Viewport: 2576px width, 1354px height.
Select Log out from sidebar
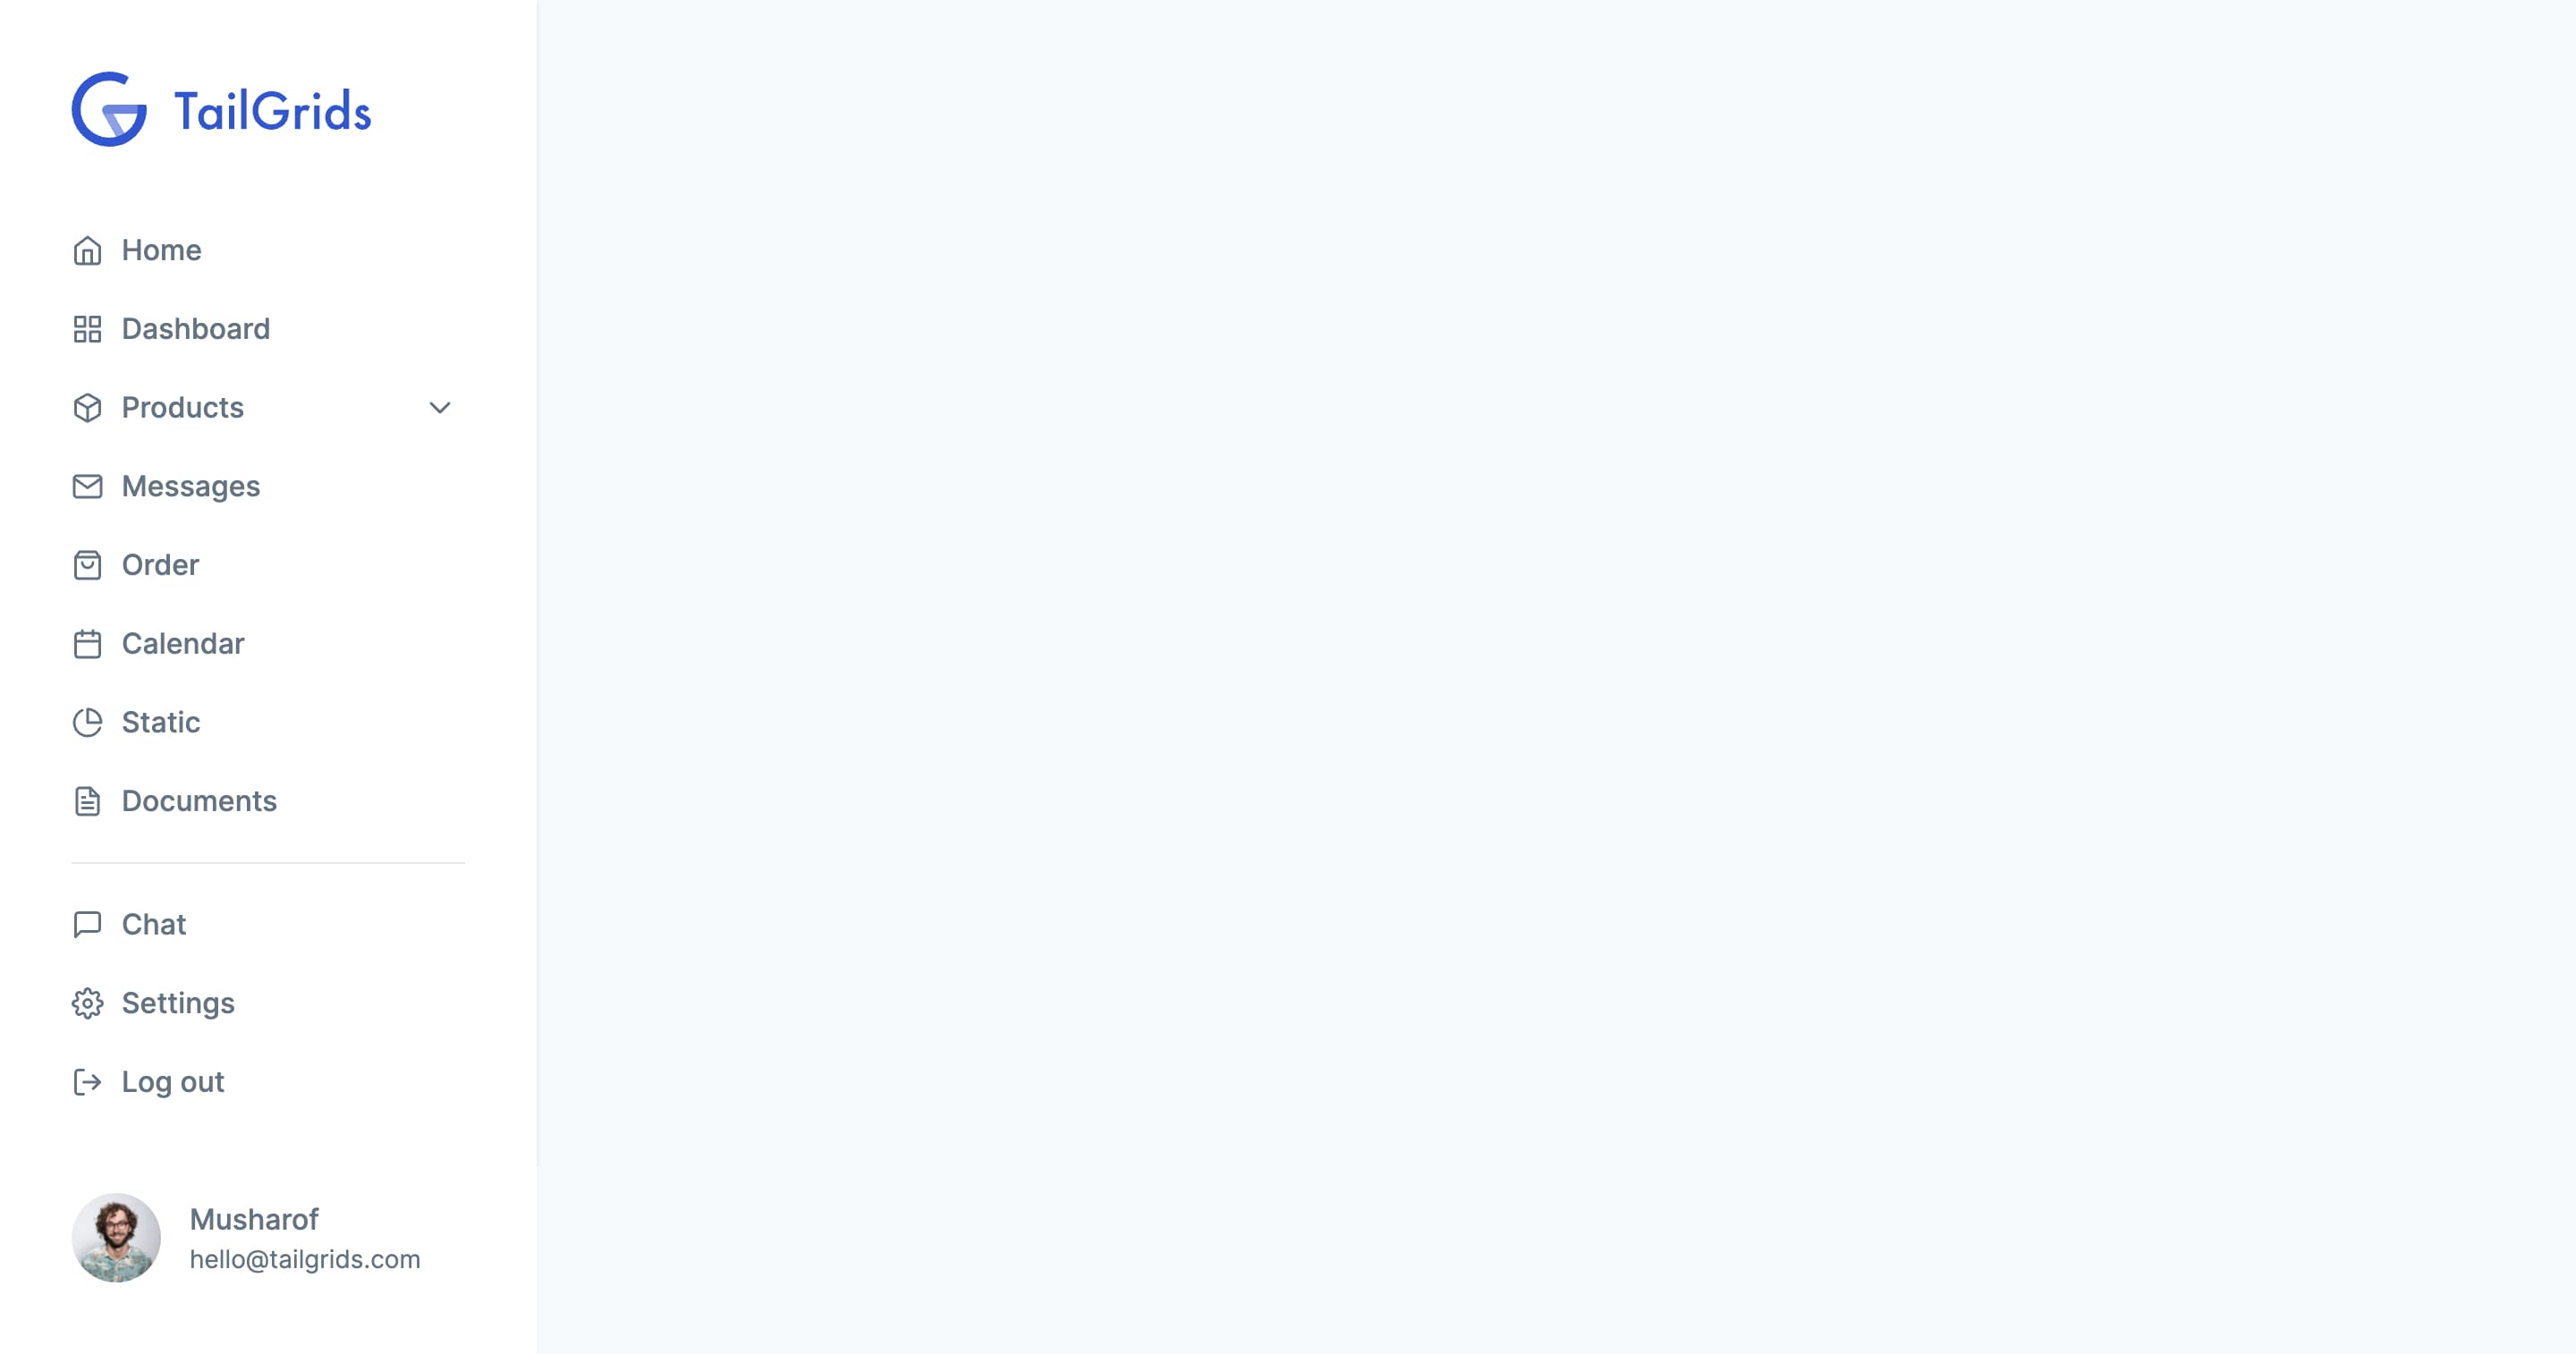[170, 1081]
